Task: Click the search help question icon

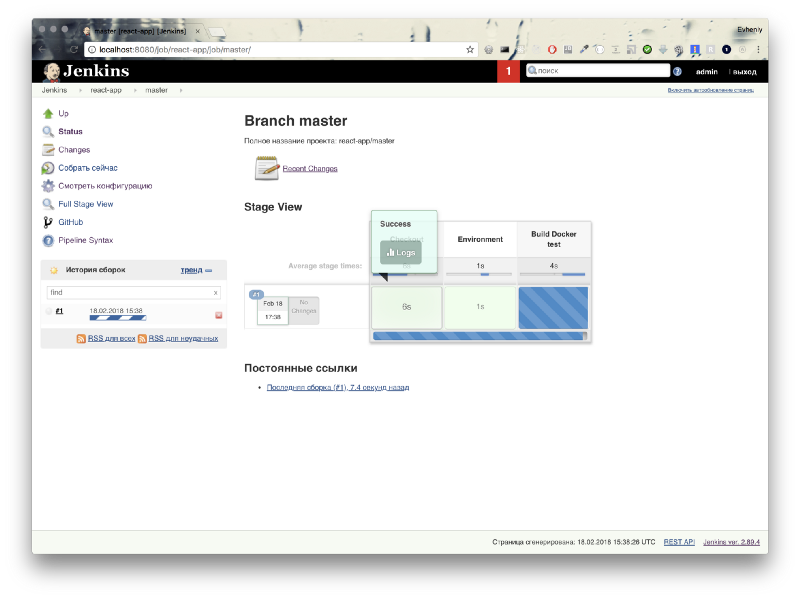Action: (677, 71)
